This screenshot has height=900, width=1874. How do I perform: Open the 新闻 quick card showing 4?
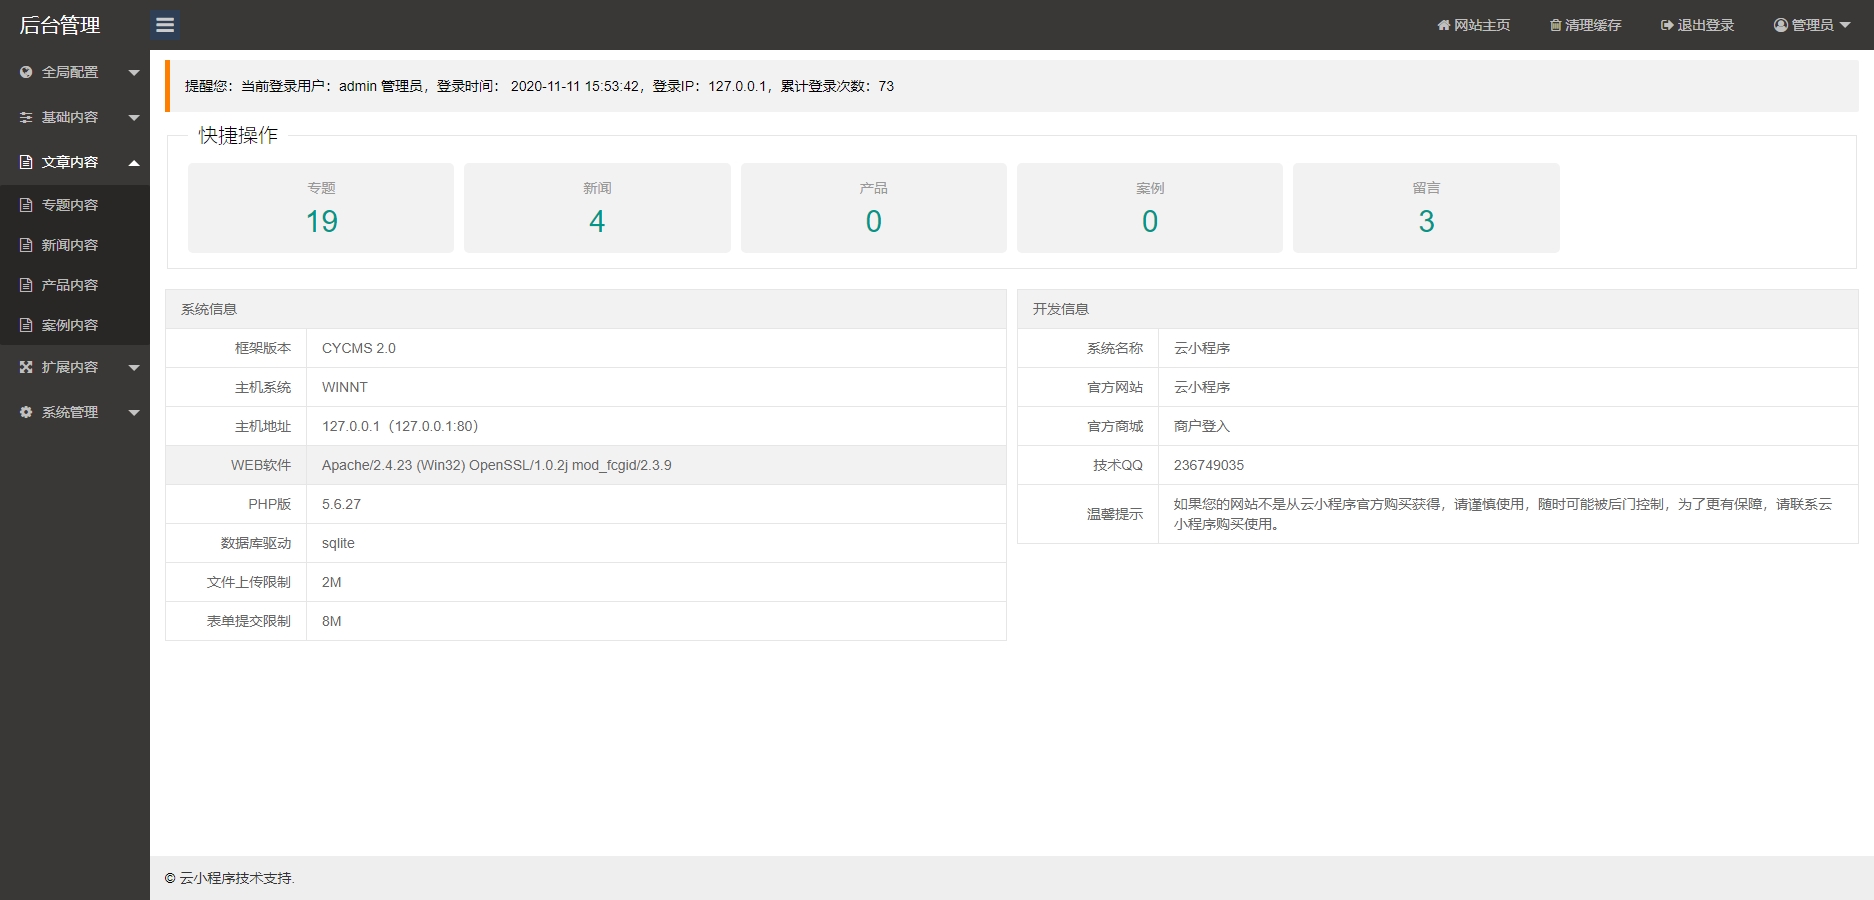(x=597, y=208)
